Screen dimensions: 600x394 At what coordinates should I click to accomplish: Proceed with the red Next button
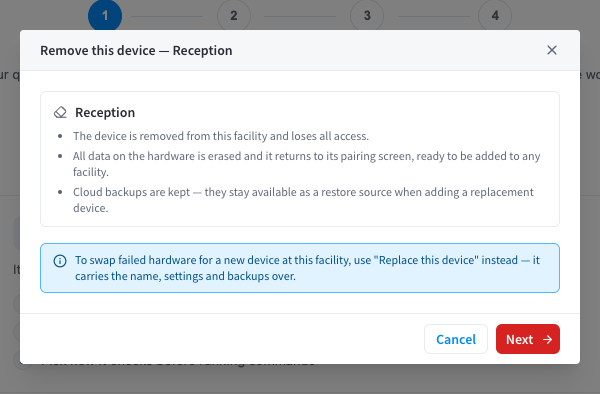tap(528, 339)
